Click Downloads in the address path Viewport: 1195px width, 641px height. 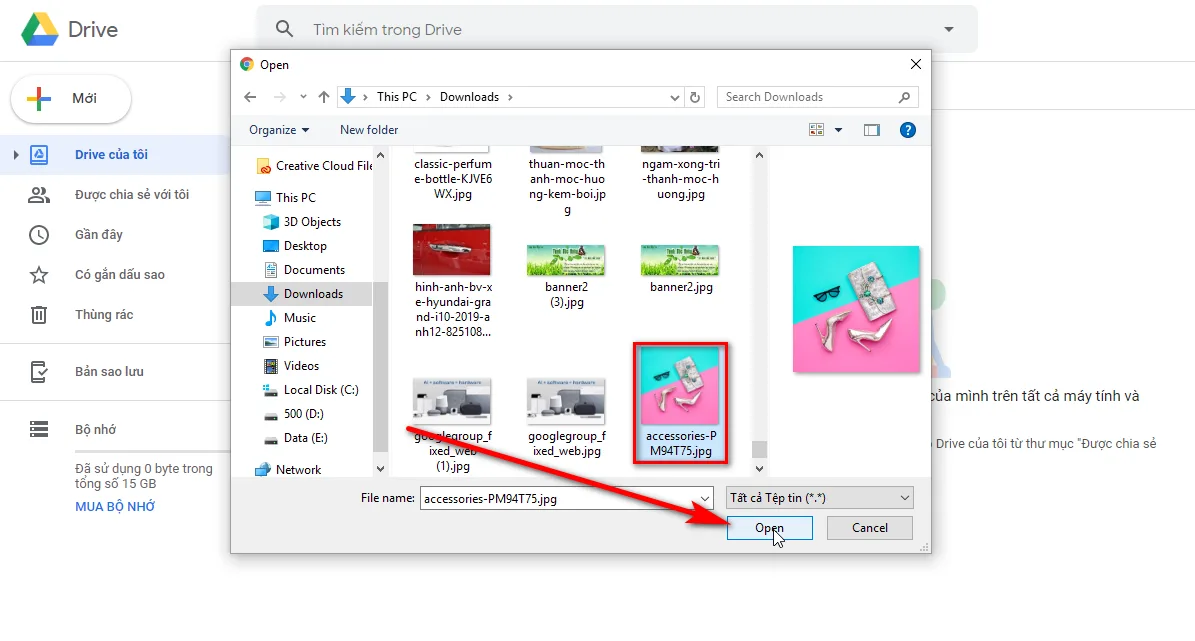click(x=469, y=97)
